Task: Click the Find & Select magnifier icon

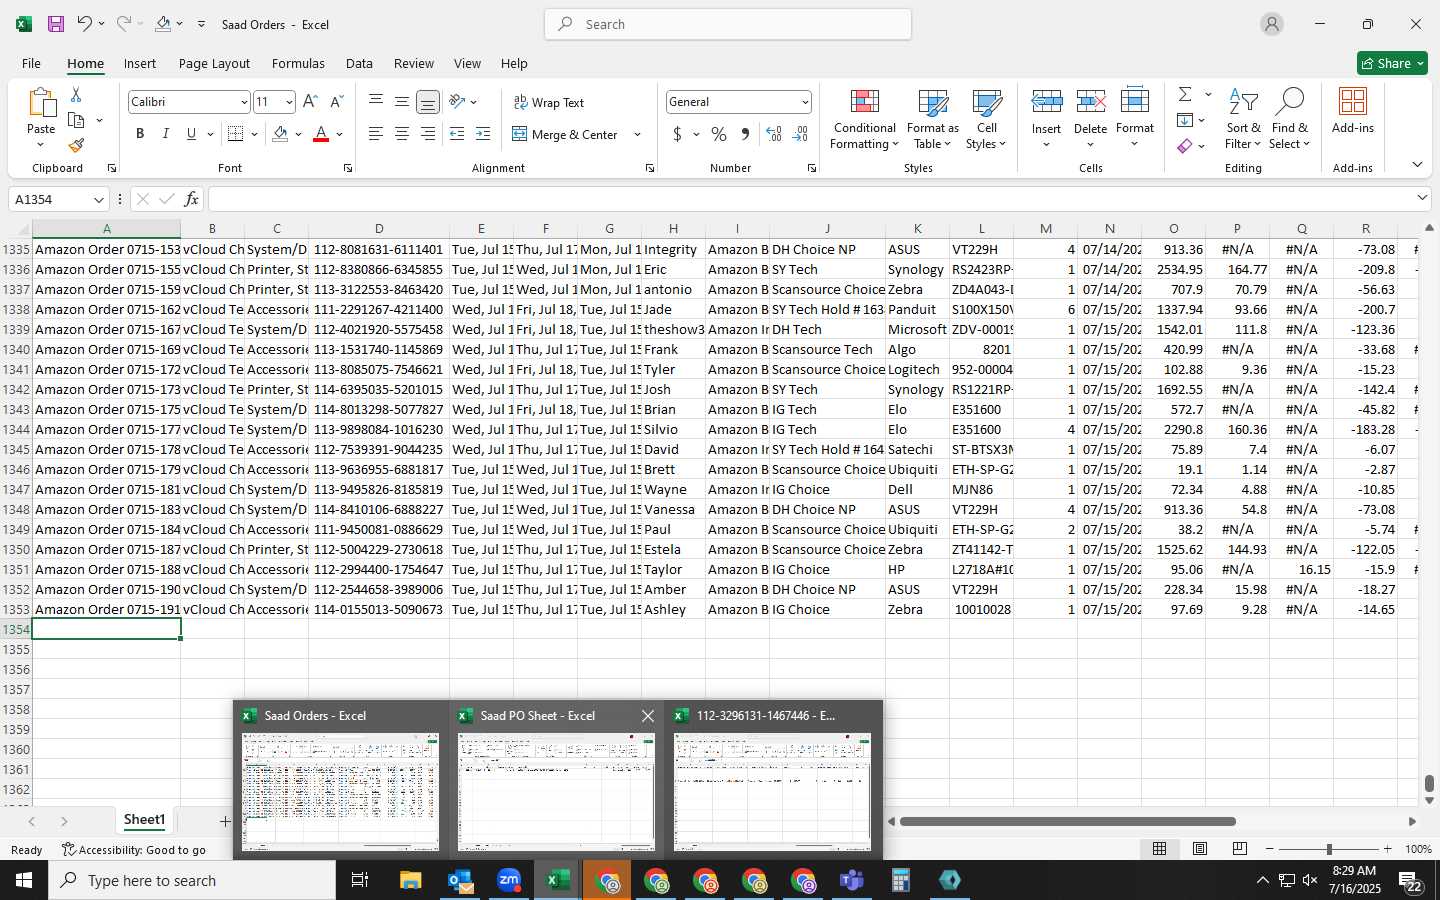Action: pos(1290,120)
